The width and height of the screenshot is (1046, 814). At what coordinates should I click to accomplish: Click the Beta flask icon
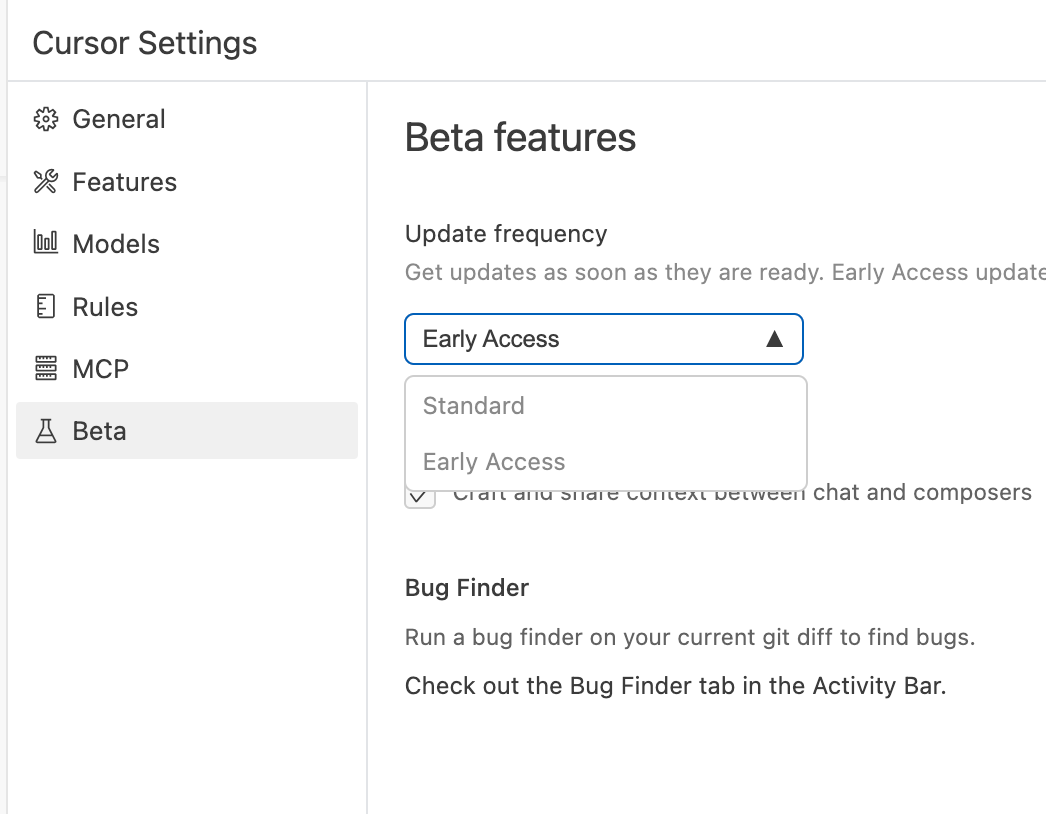point(45,431)
